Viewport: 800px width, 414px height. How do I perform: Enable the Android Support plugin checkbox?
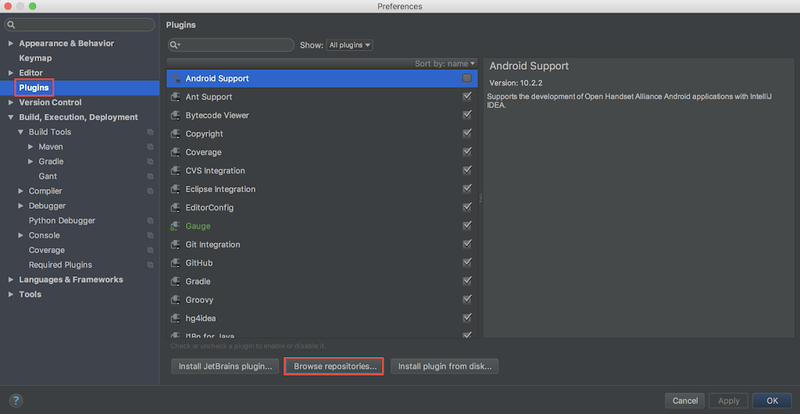click(x=467, y=78)
